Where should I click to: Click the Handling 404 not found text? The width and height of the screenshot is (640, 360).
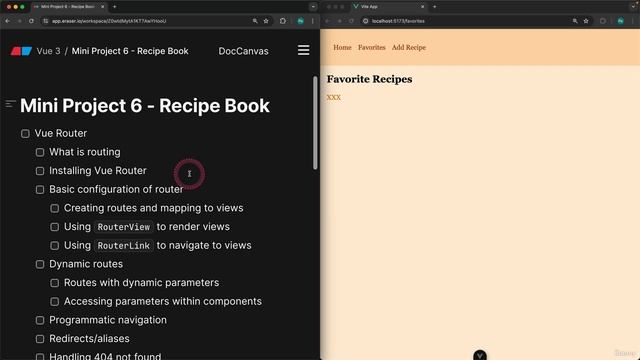tap(105, 356)
